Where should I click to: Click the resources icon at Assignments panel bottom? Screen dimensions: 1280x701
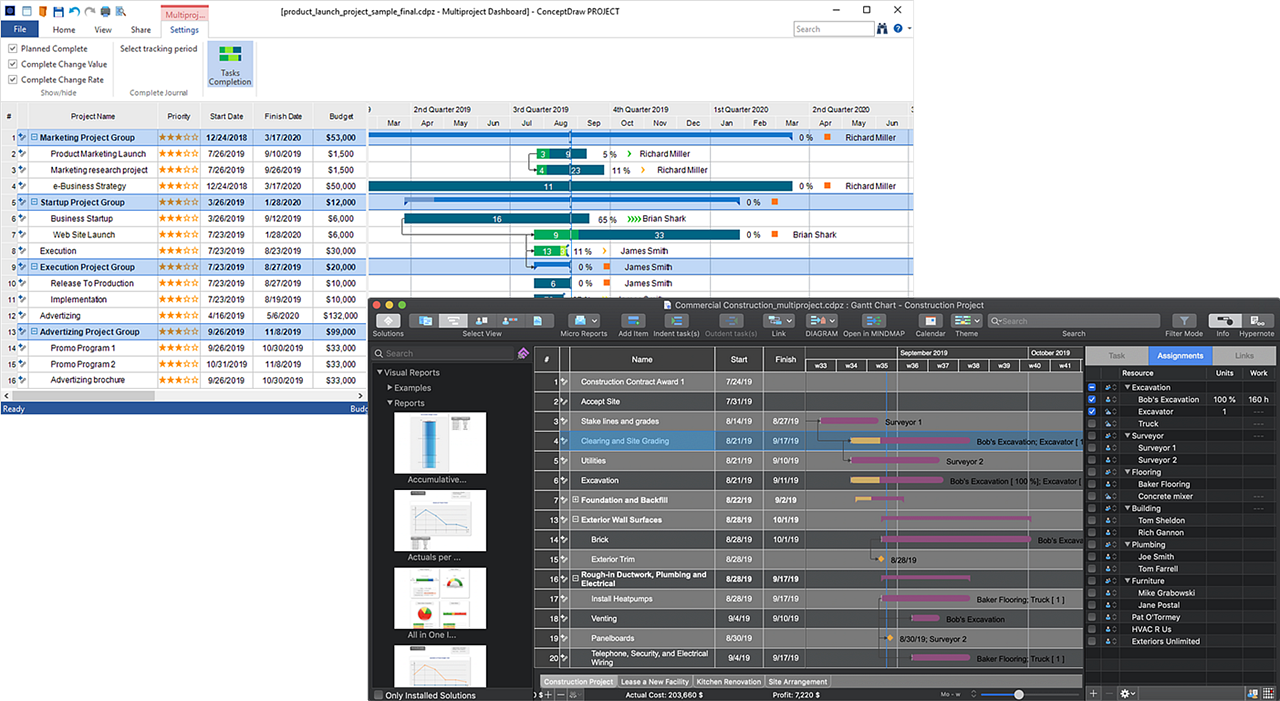coord(1253,693)
